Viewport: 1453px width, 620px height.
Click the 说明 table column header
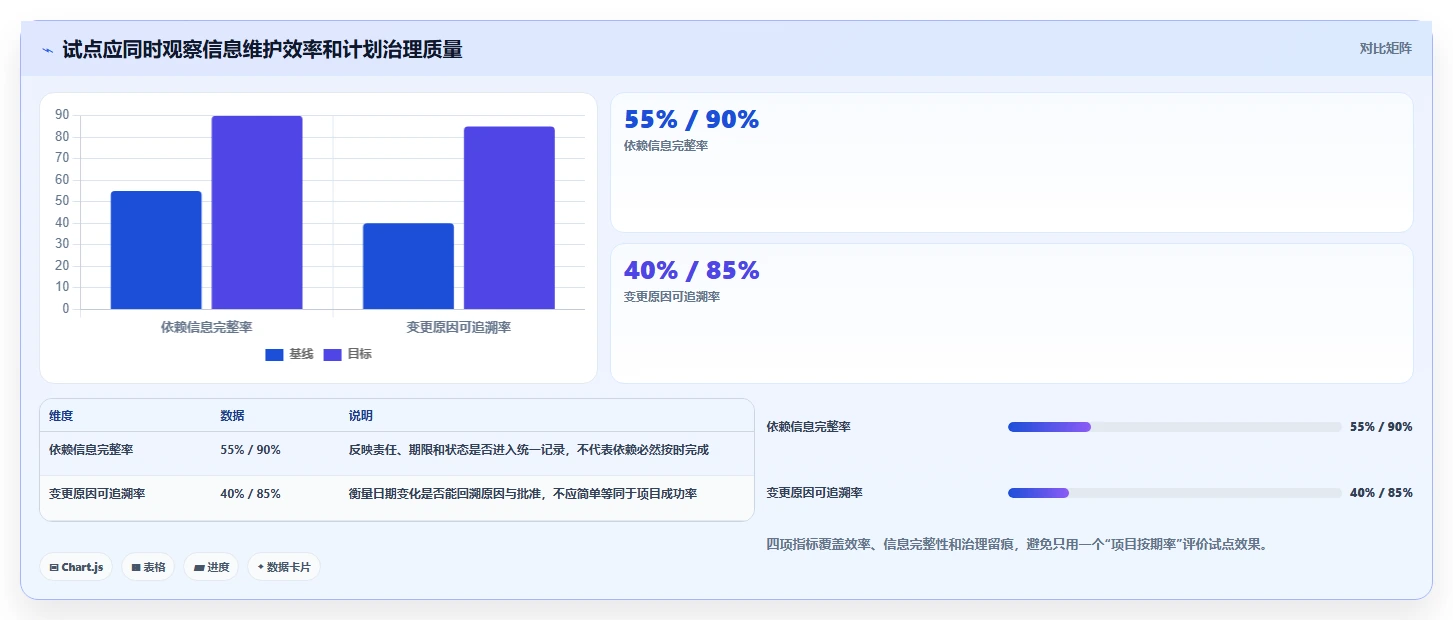click(360, 416)
